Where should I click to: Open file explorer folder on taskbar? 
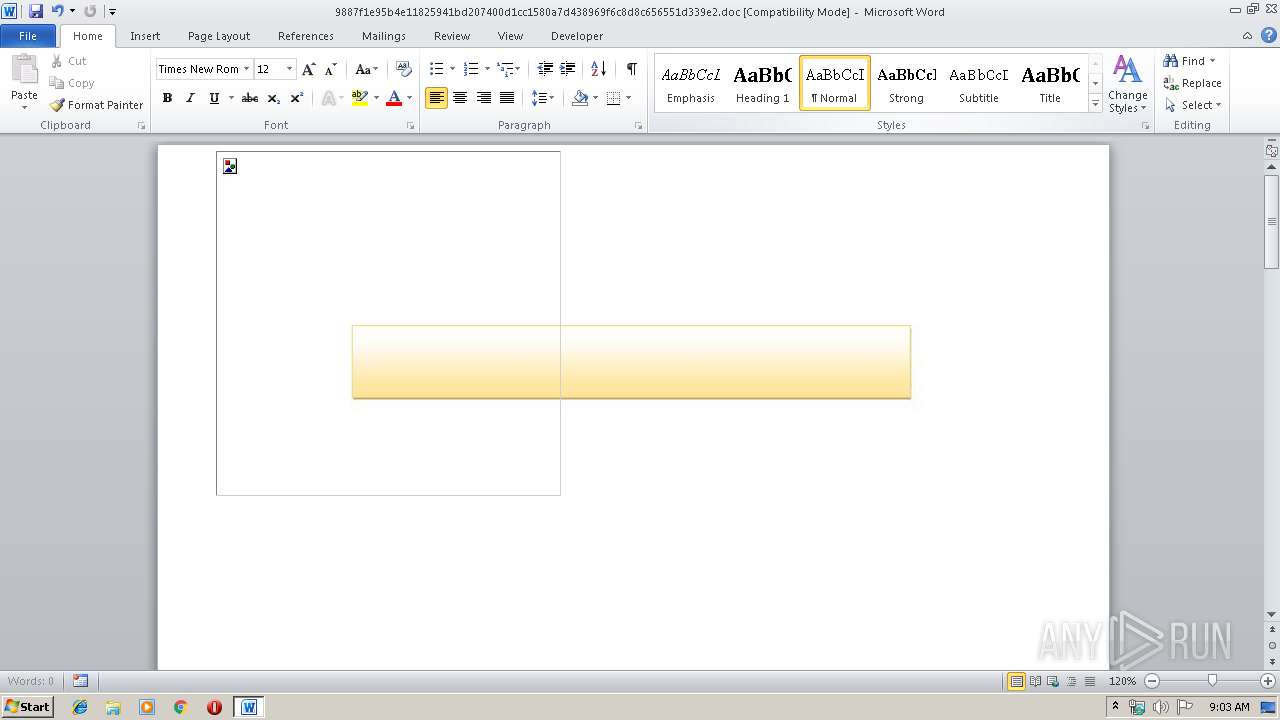point(113,707)
